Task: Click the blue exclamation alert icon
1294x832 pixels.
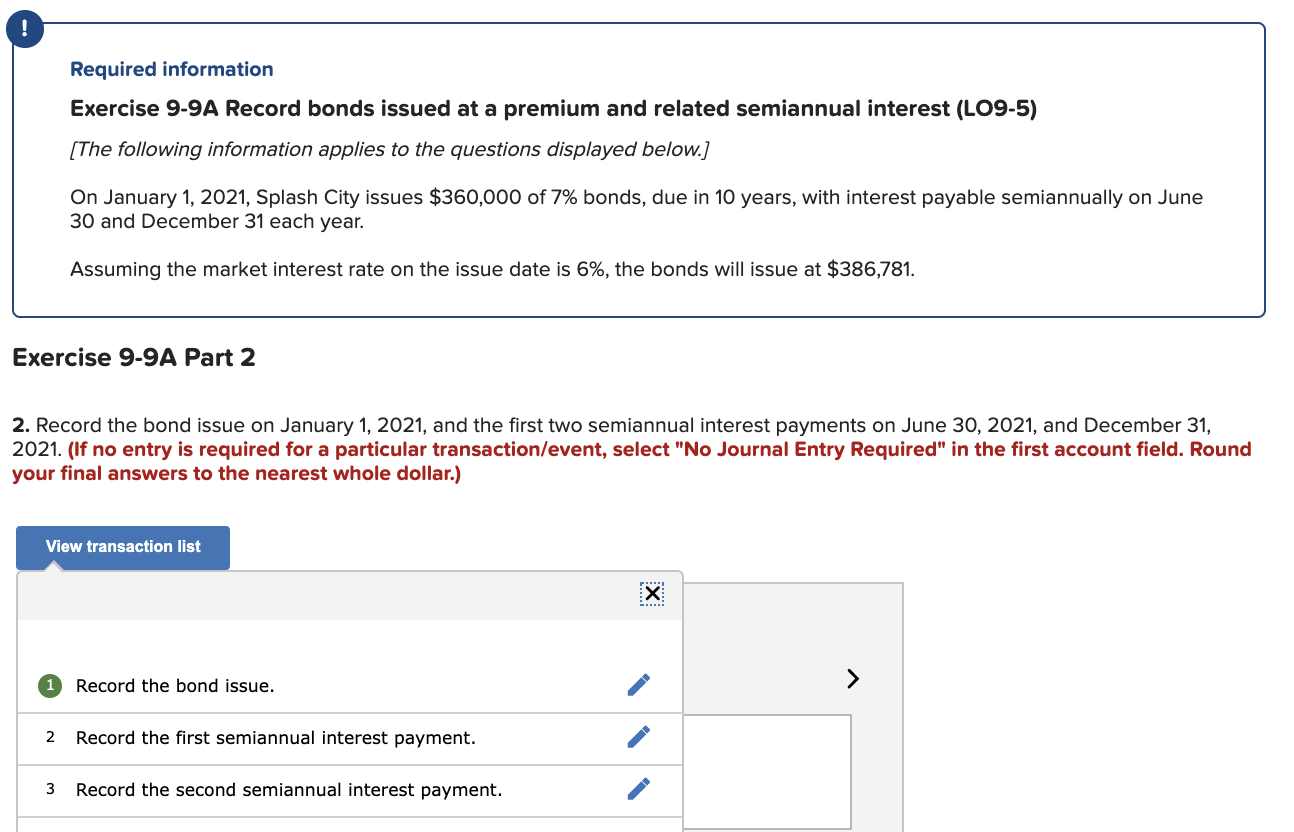Action: point(24,29)
